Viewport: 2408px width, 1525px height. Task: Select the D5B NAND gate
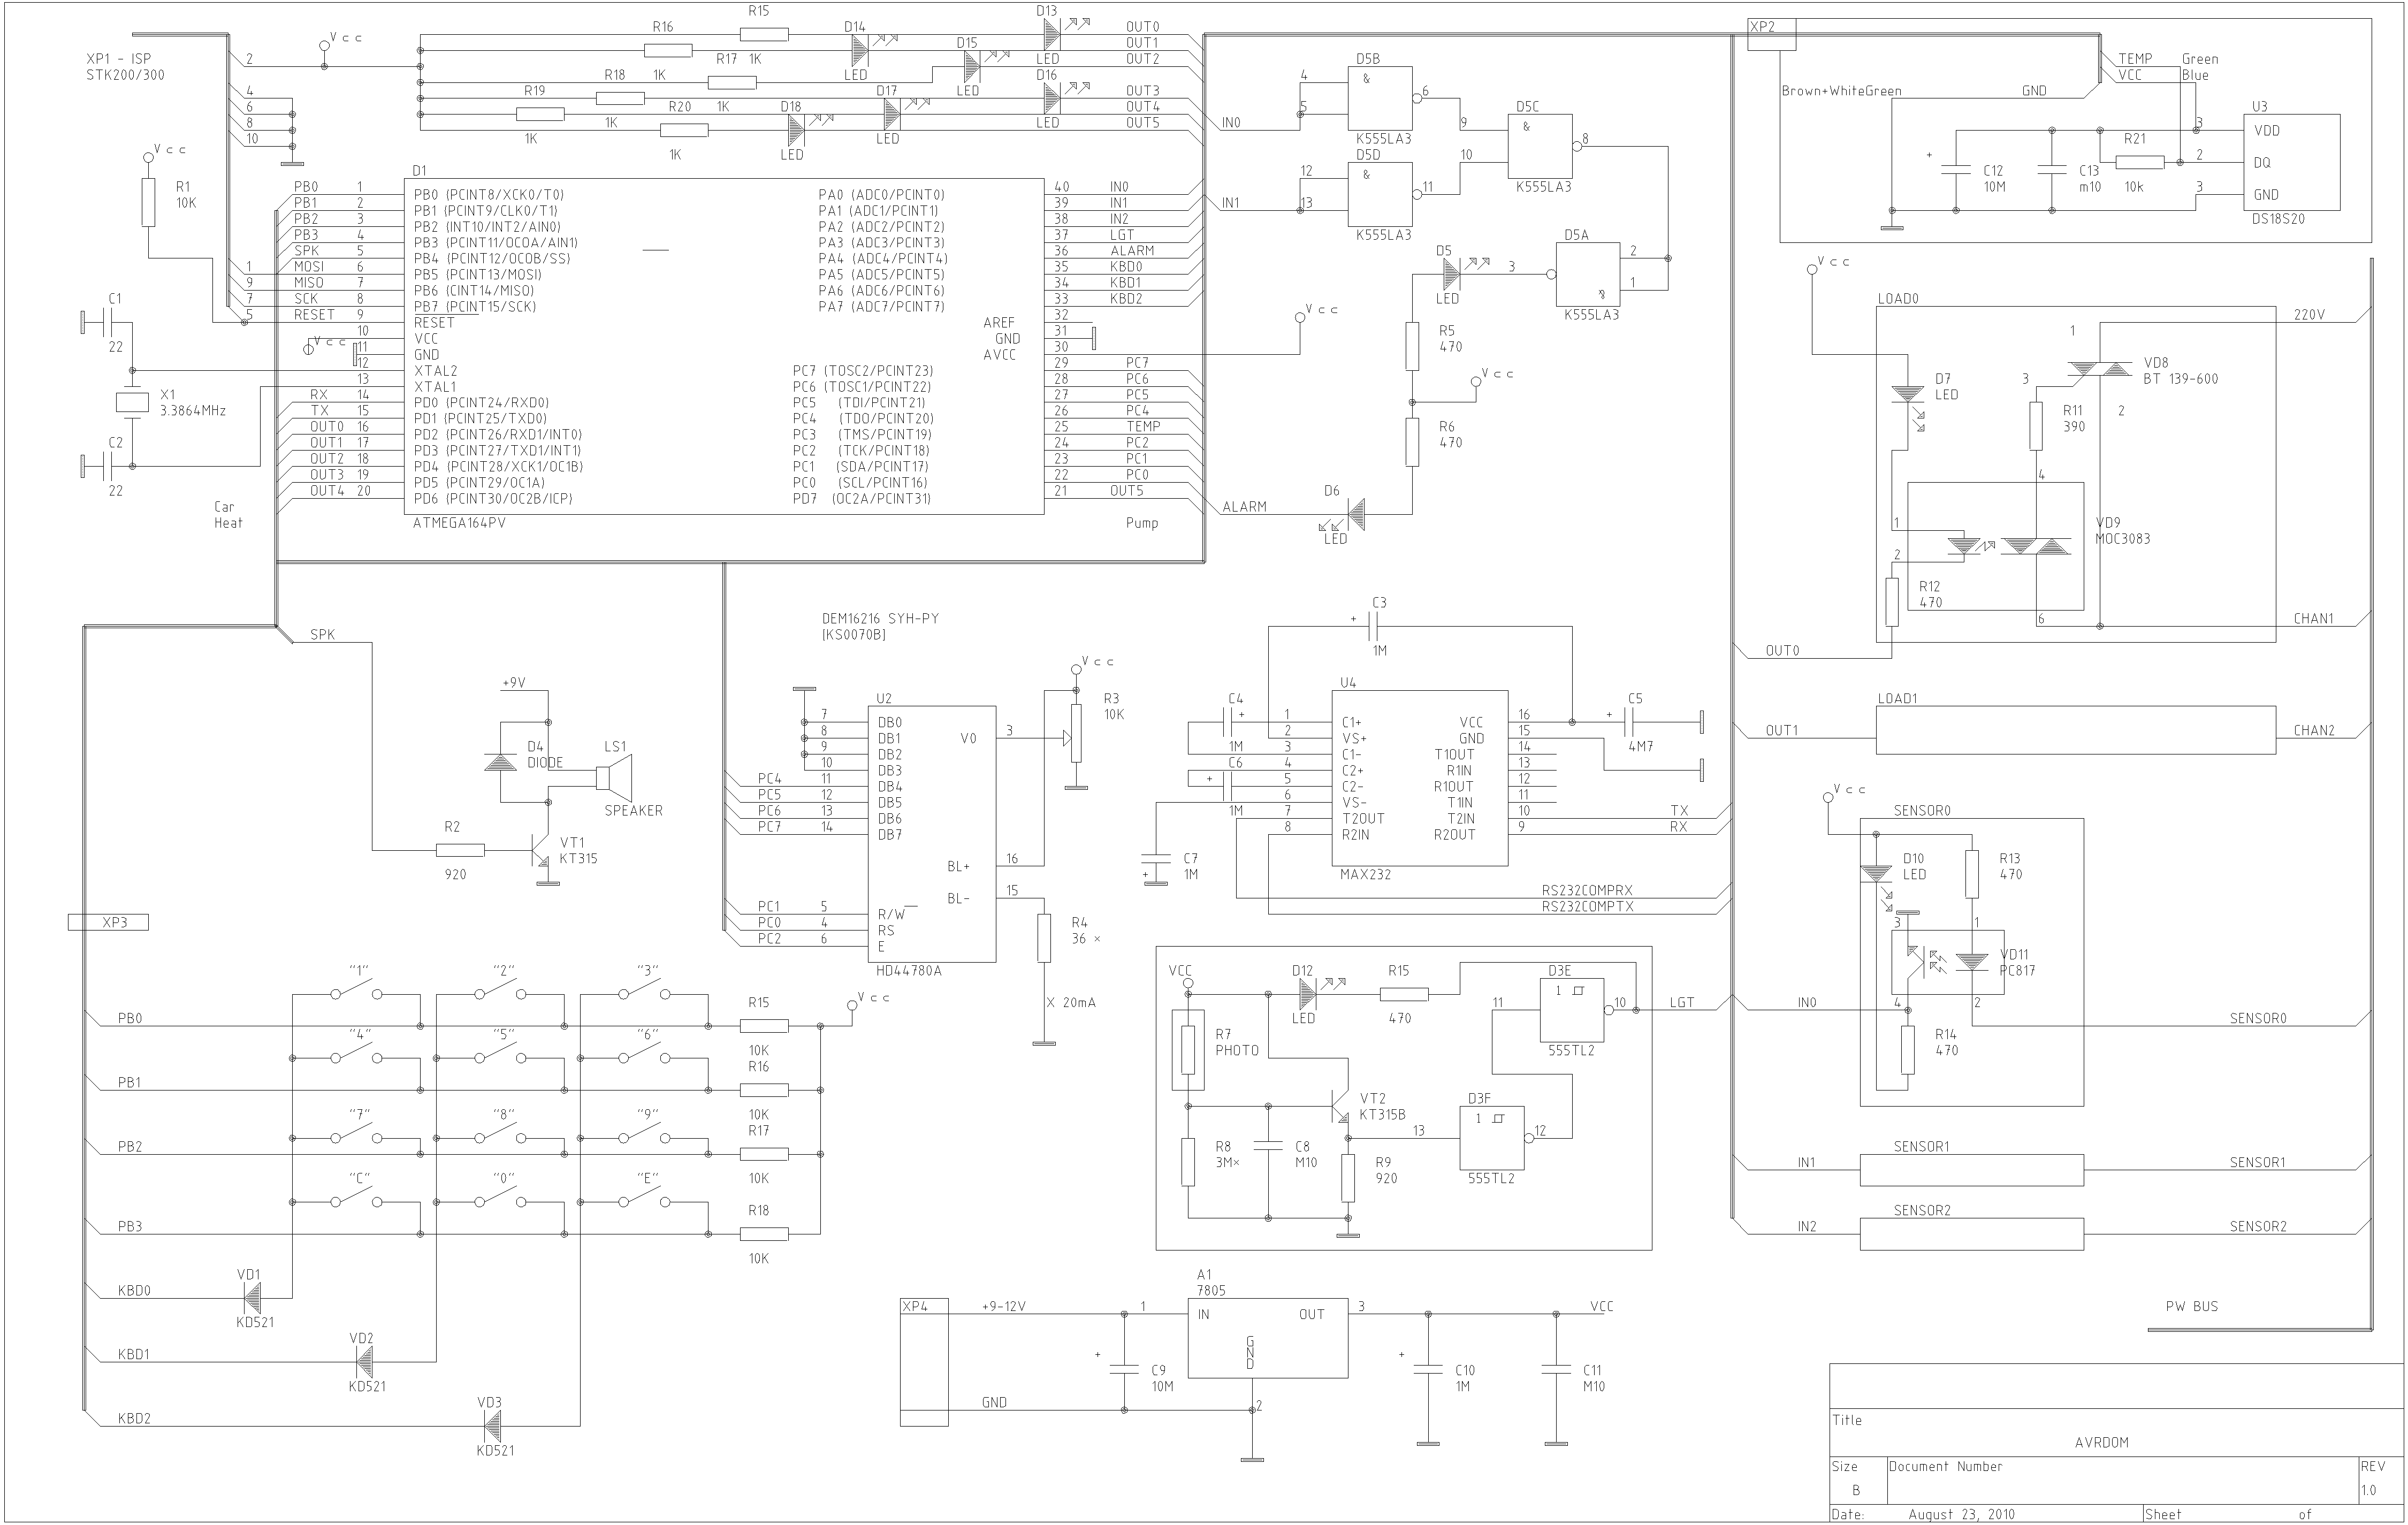coord(1384,99)
